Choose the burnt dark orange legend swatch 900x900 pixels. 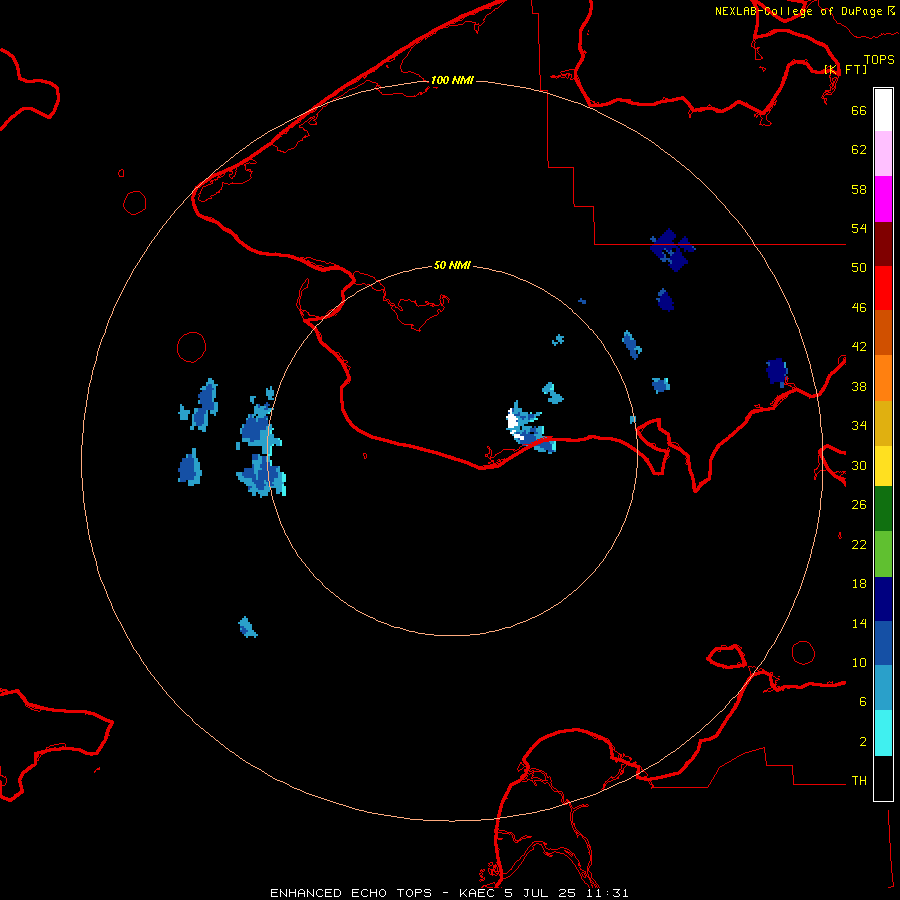[883, 332]
